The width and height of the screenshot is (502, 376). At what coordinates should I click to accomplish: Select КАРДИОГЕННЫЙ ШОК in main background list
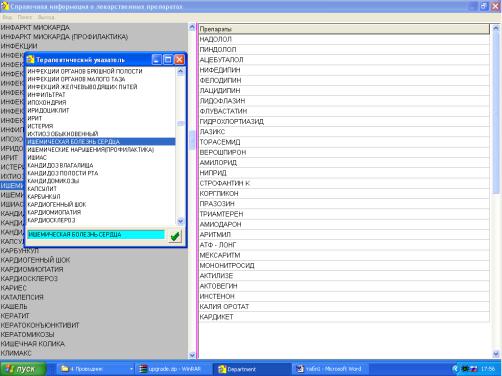94,260
